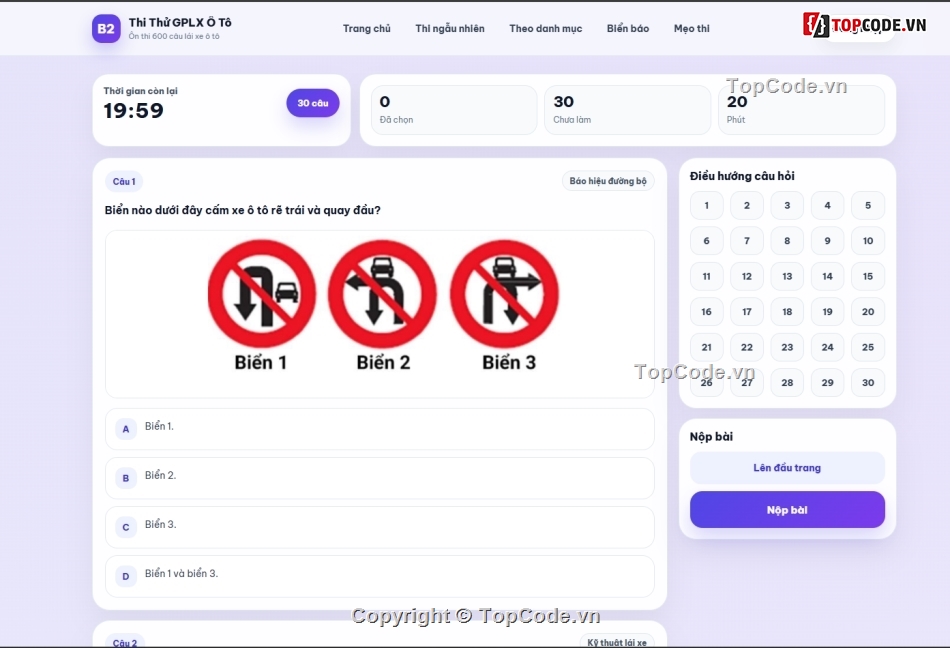950x648 pixels.
Task: Open the Biển báo menu item
Action: coord(628,28)
